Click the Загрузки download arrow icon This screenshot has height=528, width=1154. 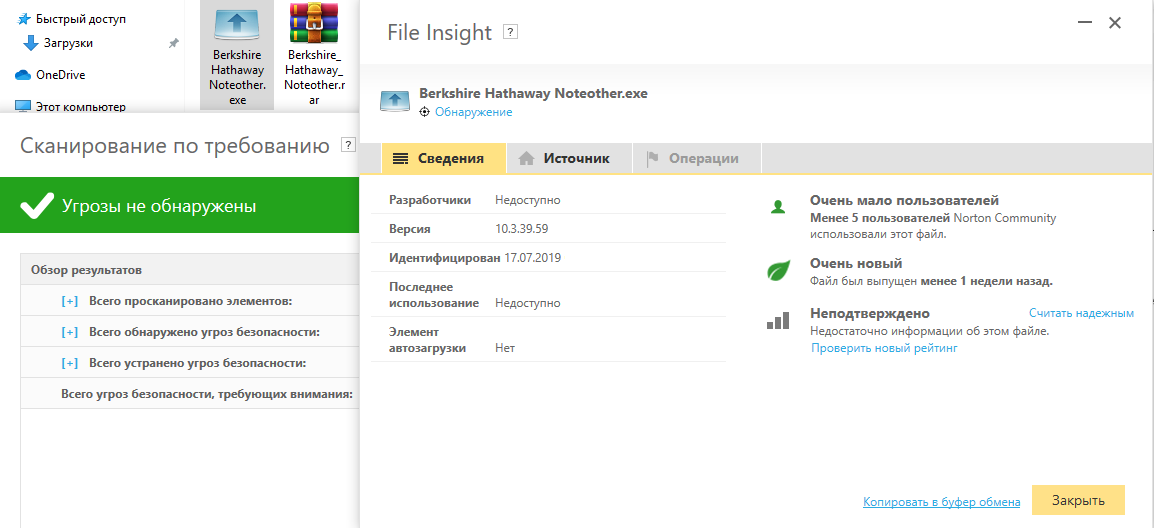pos(30,43)
